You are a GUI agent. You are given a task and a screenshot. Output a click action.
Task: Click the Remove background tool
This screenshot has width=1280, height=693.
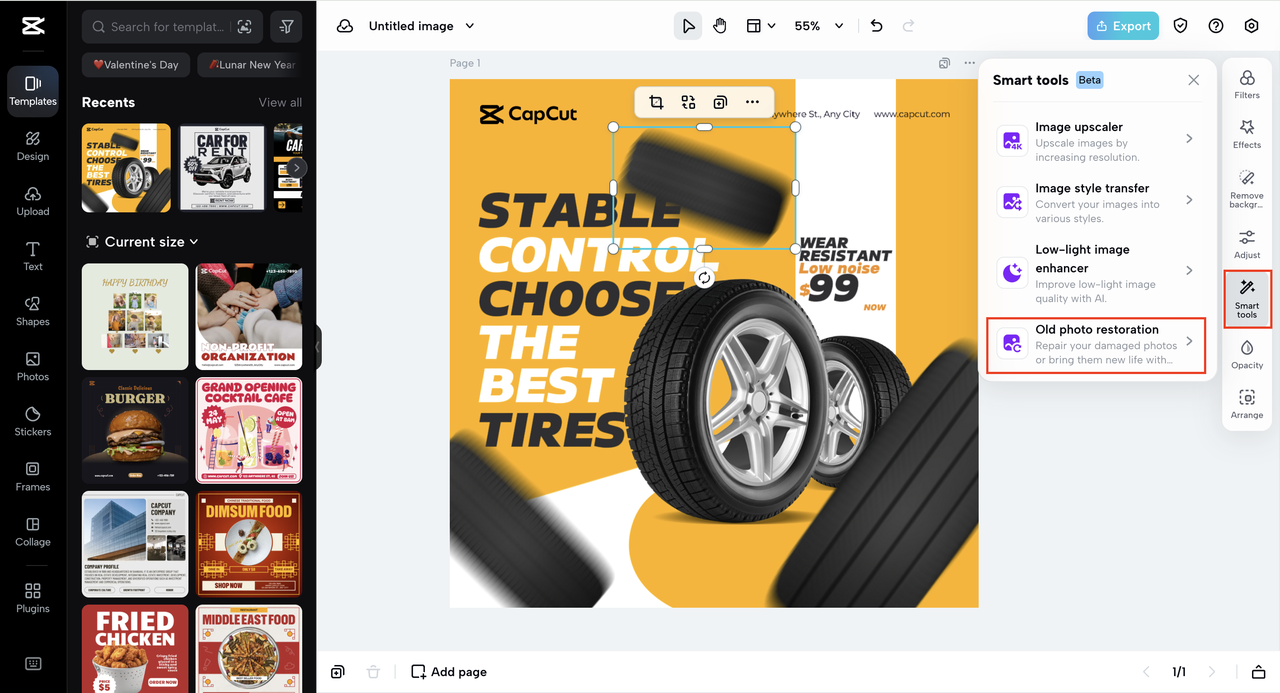click(1247, 189)
